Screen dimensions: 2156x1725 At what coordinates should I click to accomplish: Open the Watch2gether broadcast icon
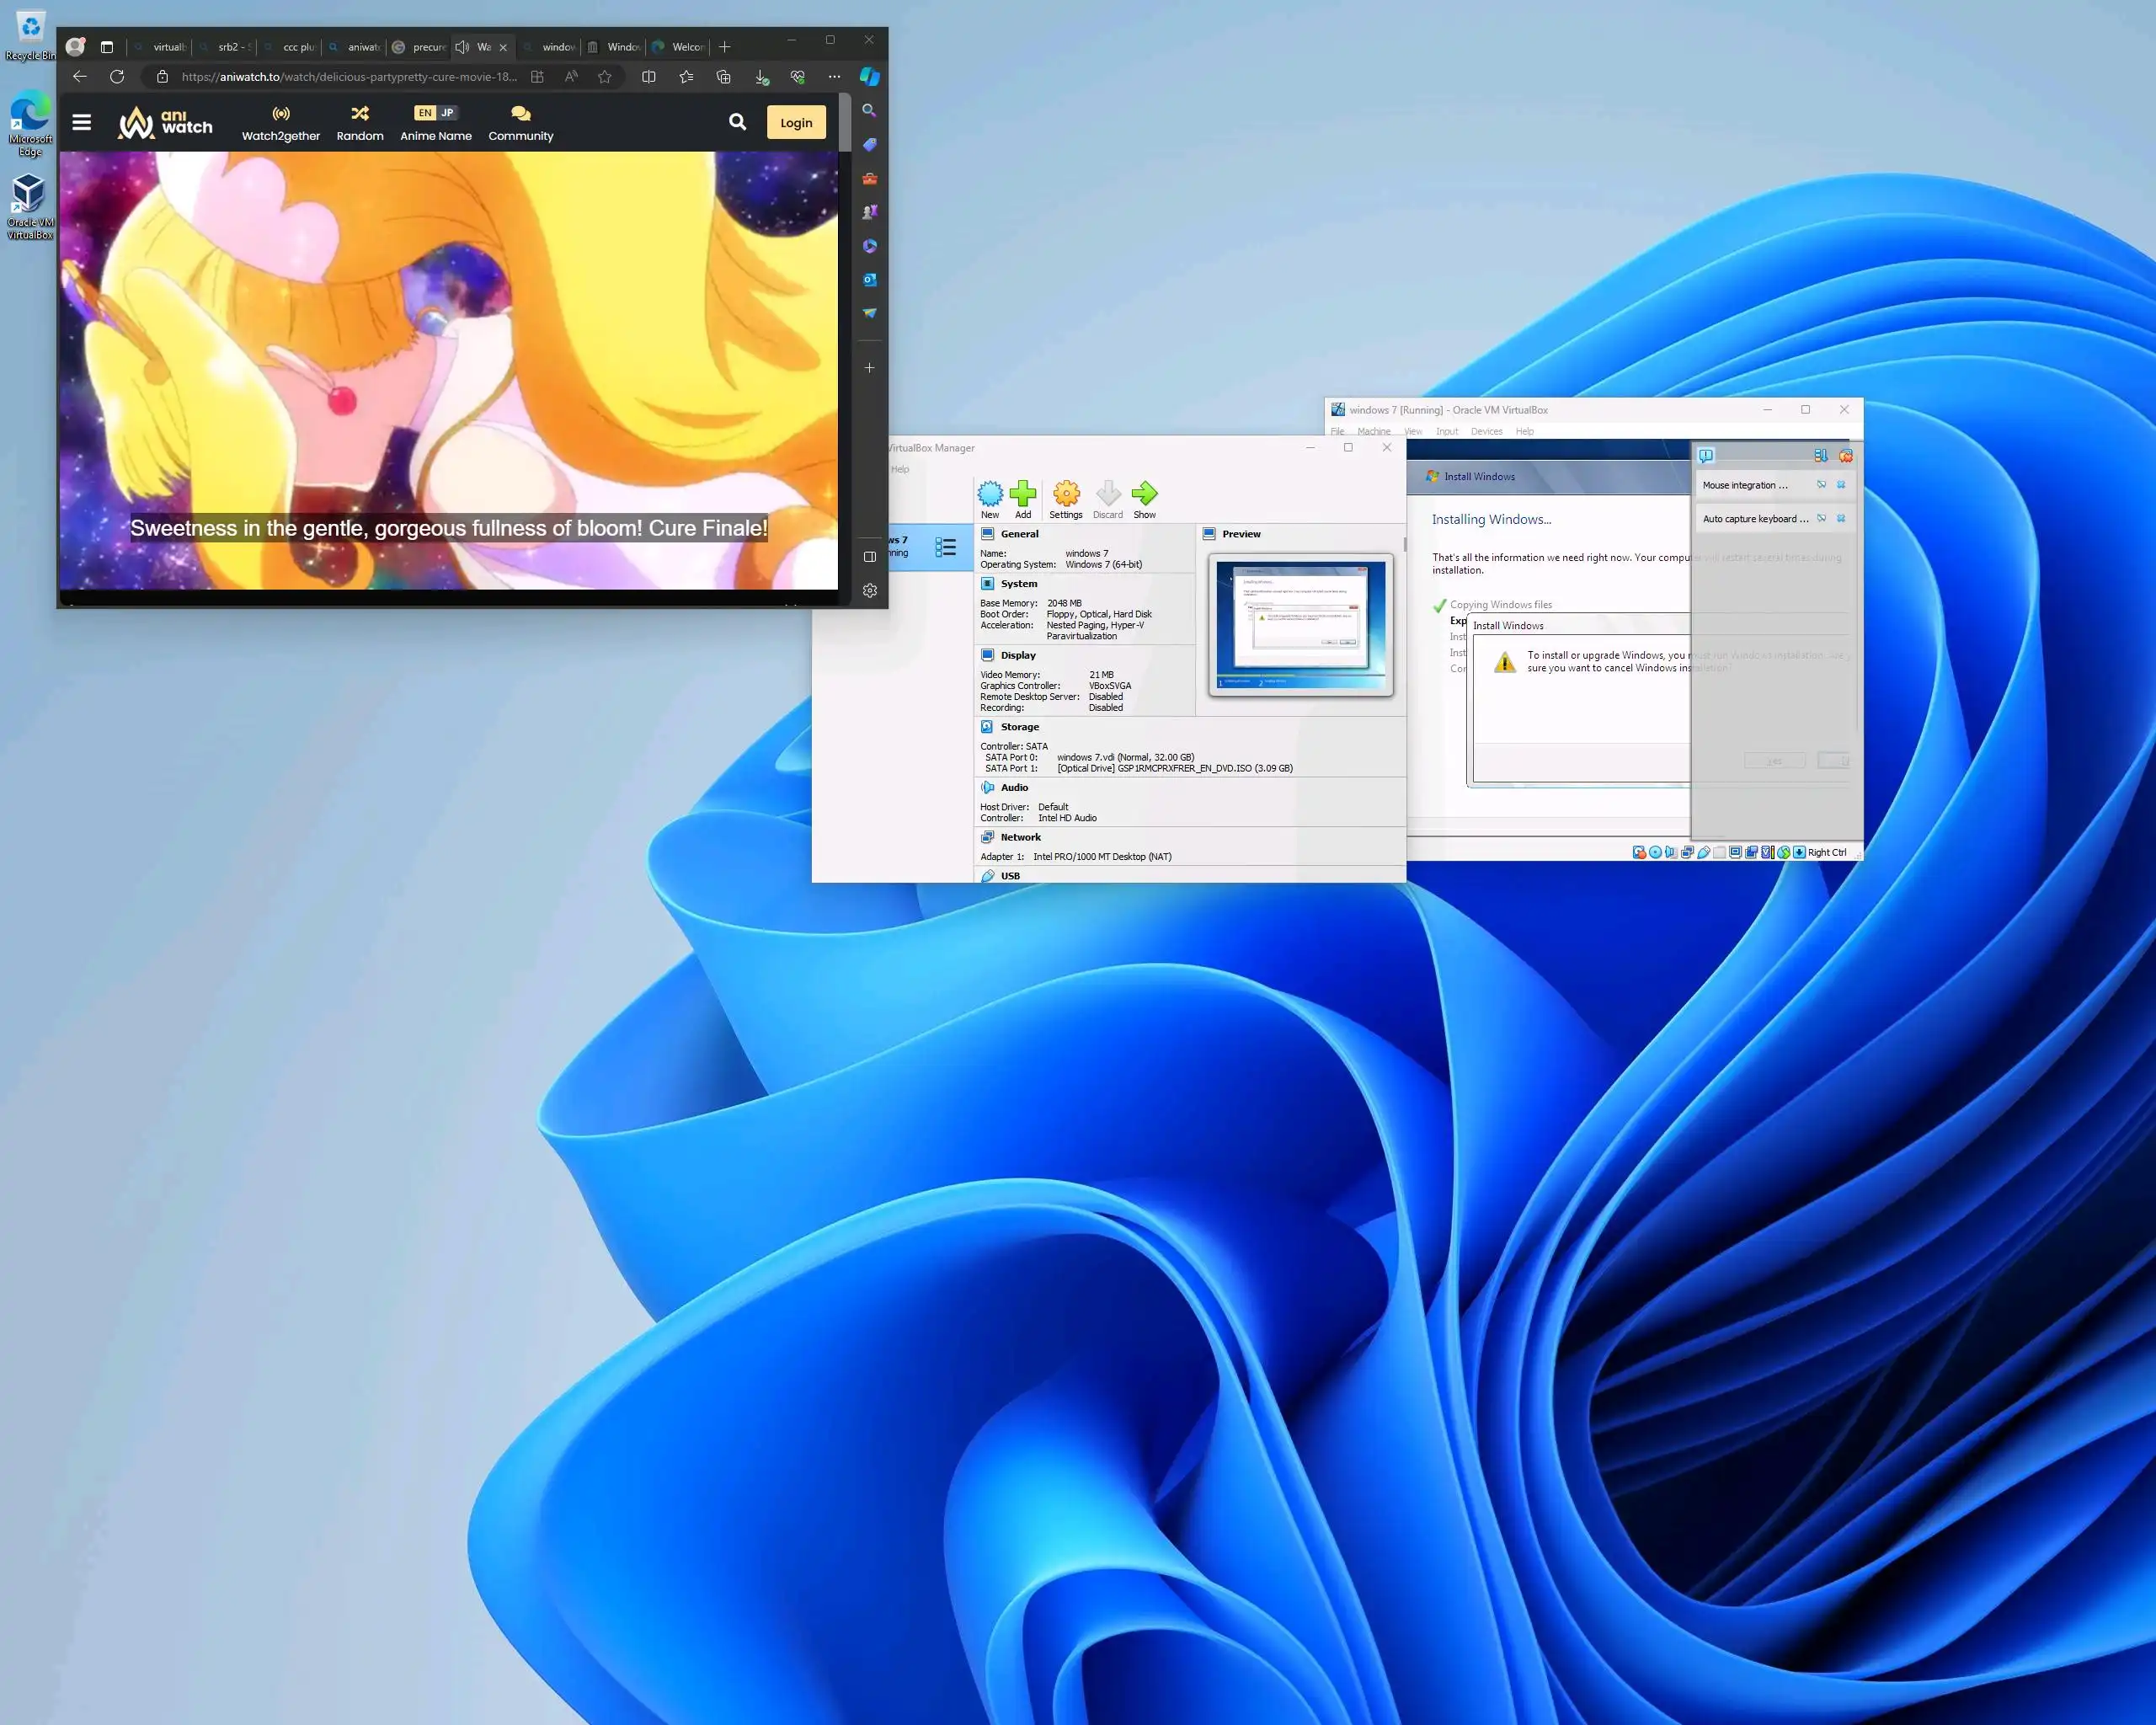tap(281, 113)
